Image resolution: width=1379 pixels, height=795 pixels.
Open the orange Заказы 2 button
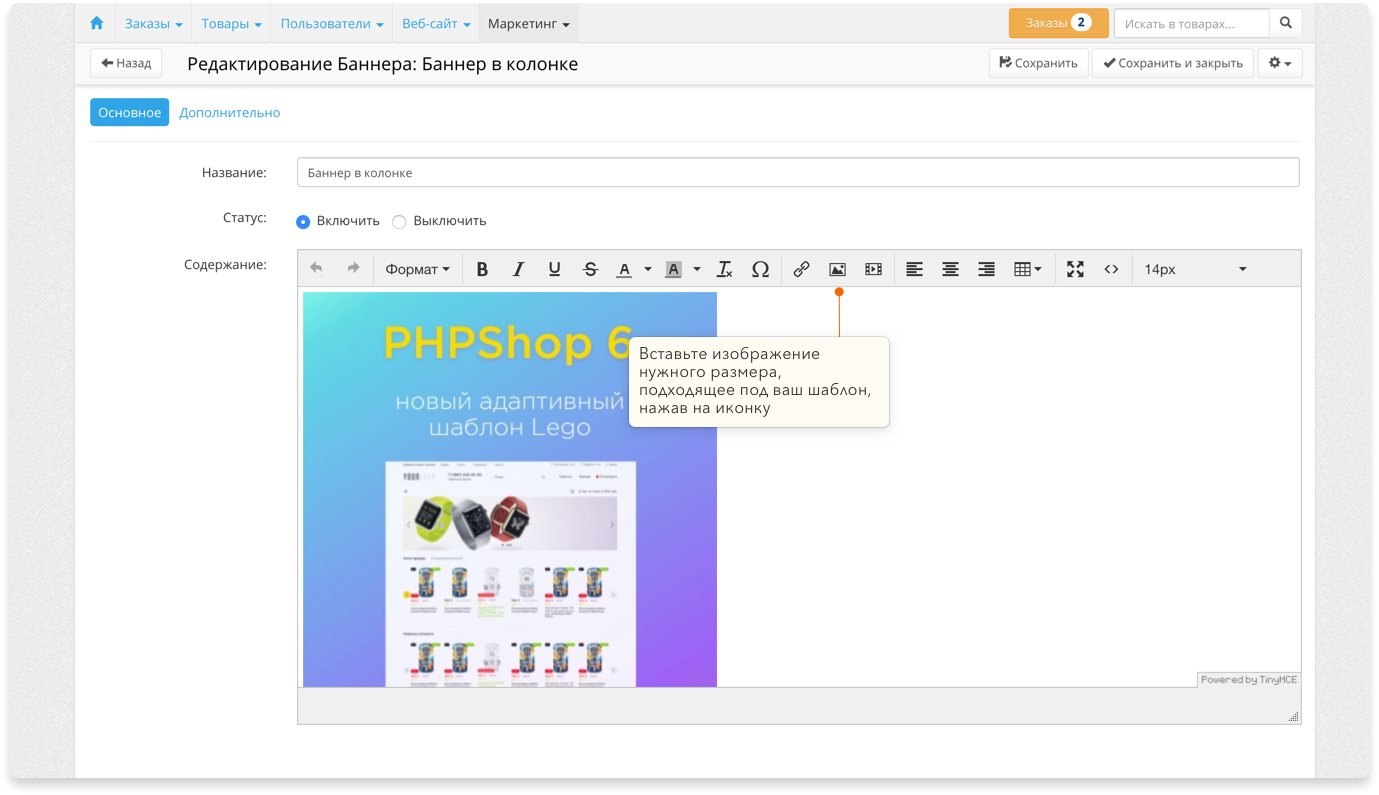pos(1059,23)
